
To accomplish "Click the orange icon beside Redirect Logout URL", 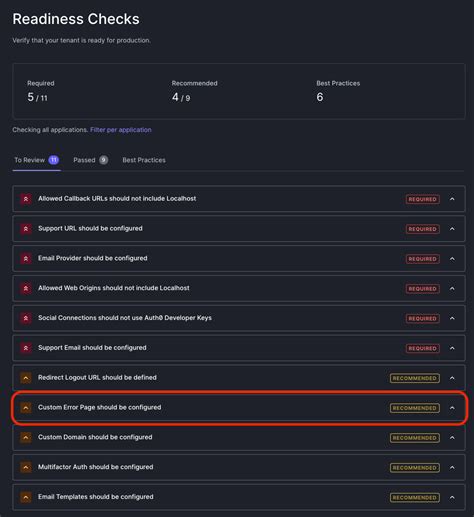I will coord(26,378).
